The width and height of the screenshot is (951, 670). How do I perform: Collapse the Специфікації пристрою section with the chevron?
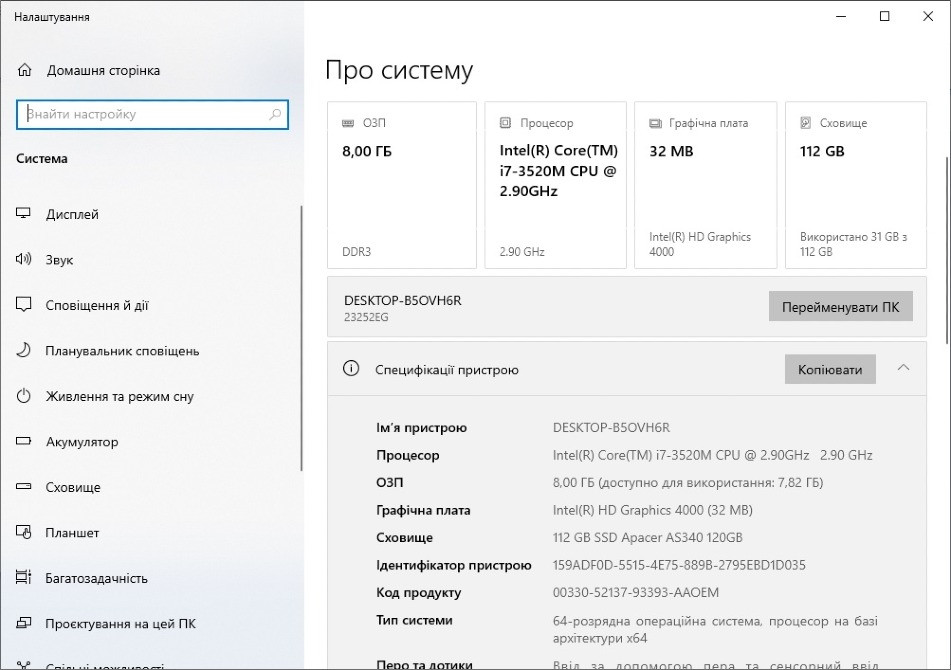903,368
